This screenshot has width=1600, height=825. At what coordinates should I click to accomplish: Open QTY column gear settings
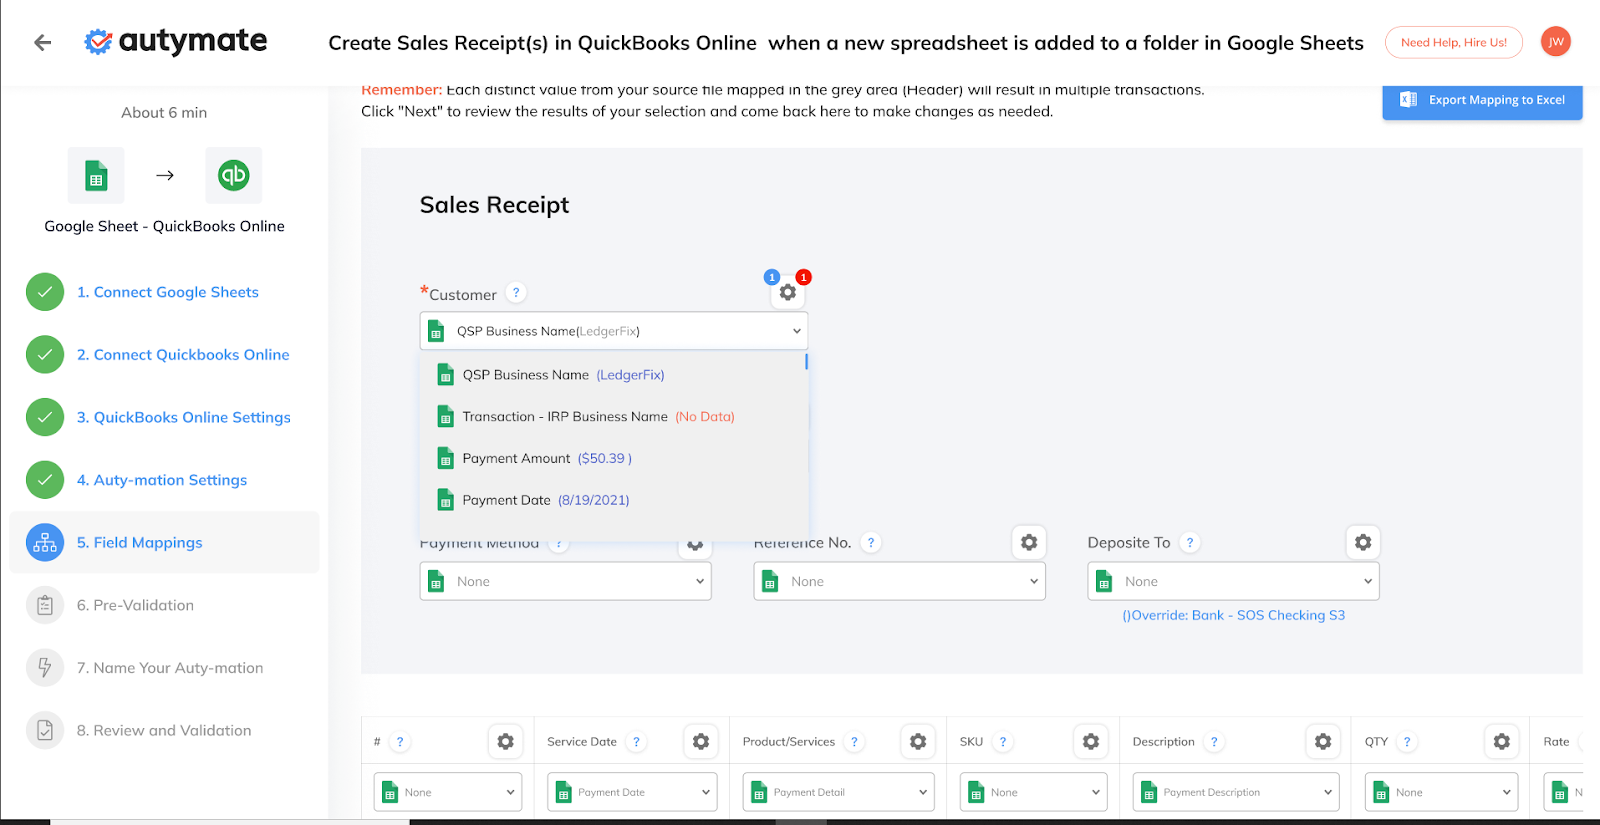tap(1502, 742)
